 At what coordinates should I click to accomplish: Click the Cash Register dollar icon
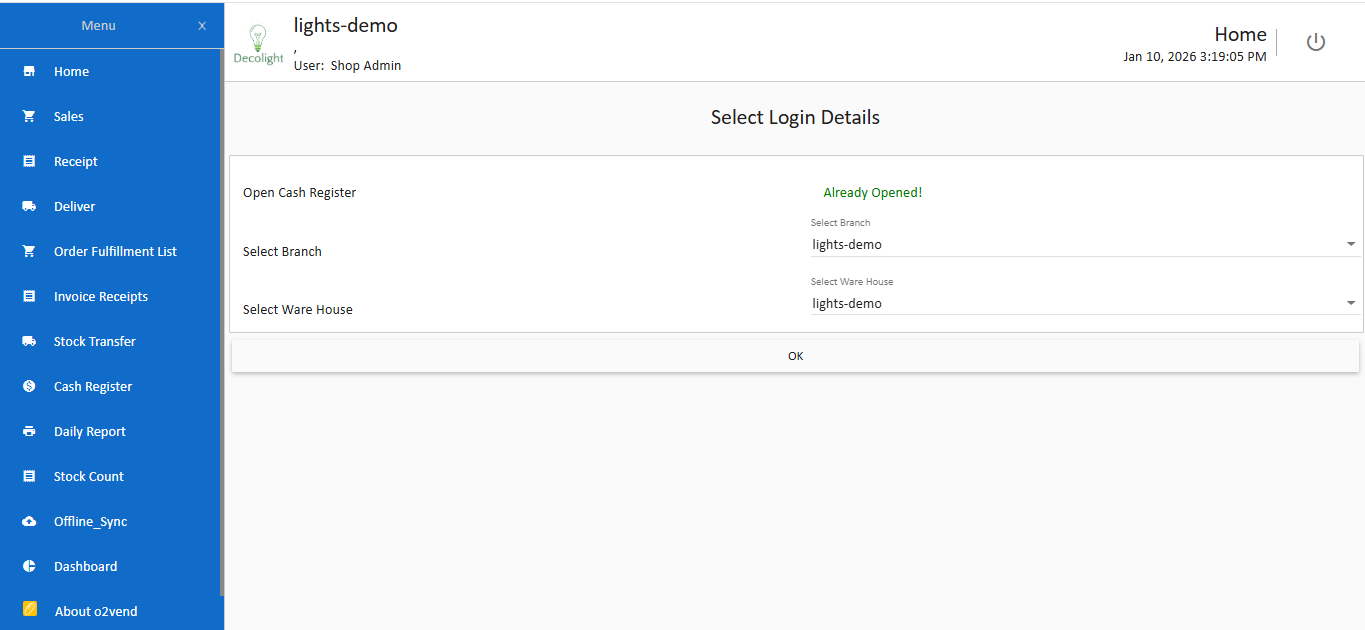click(x=29, y=387)
